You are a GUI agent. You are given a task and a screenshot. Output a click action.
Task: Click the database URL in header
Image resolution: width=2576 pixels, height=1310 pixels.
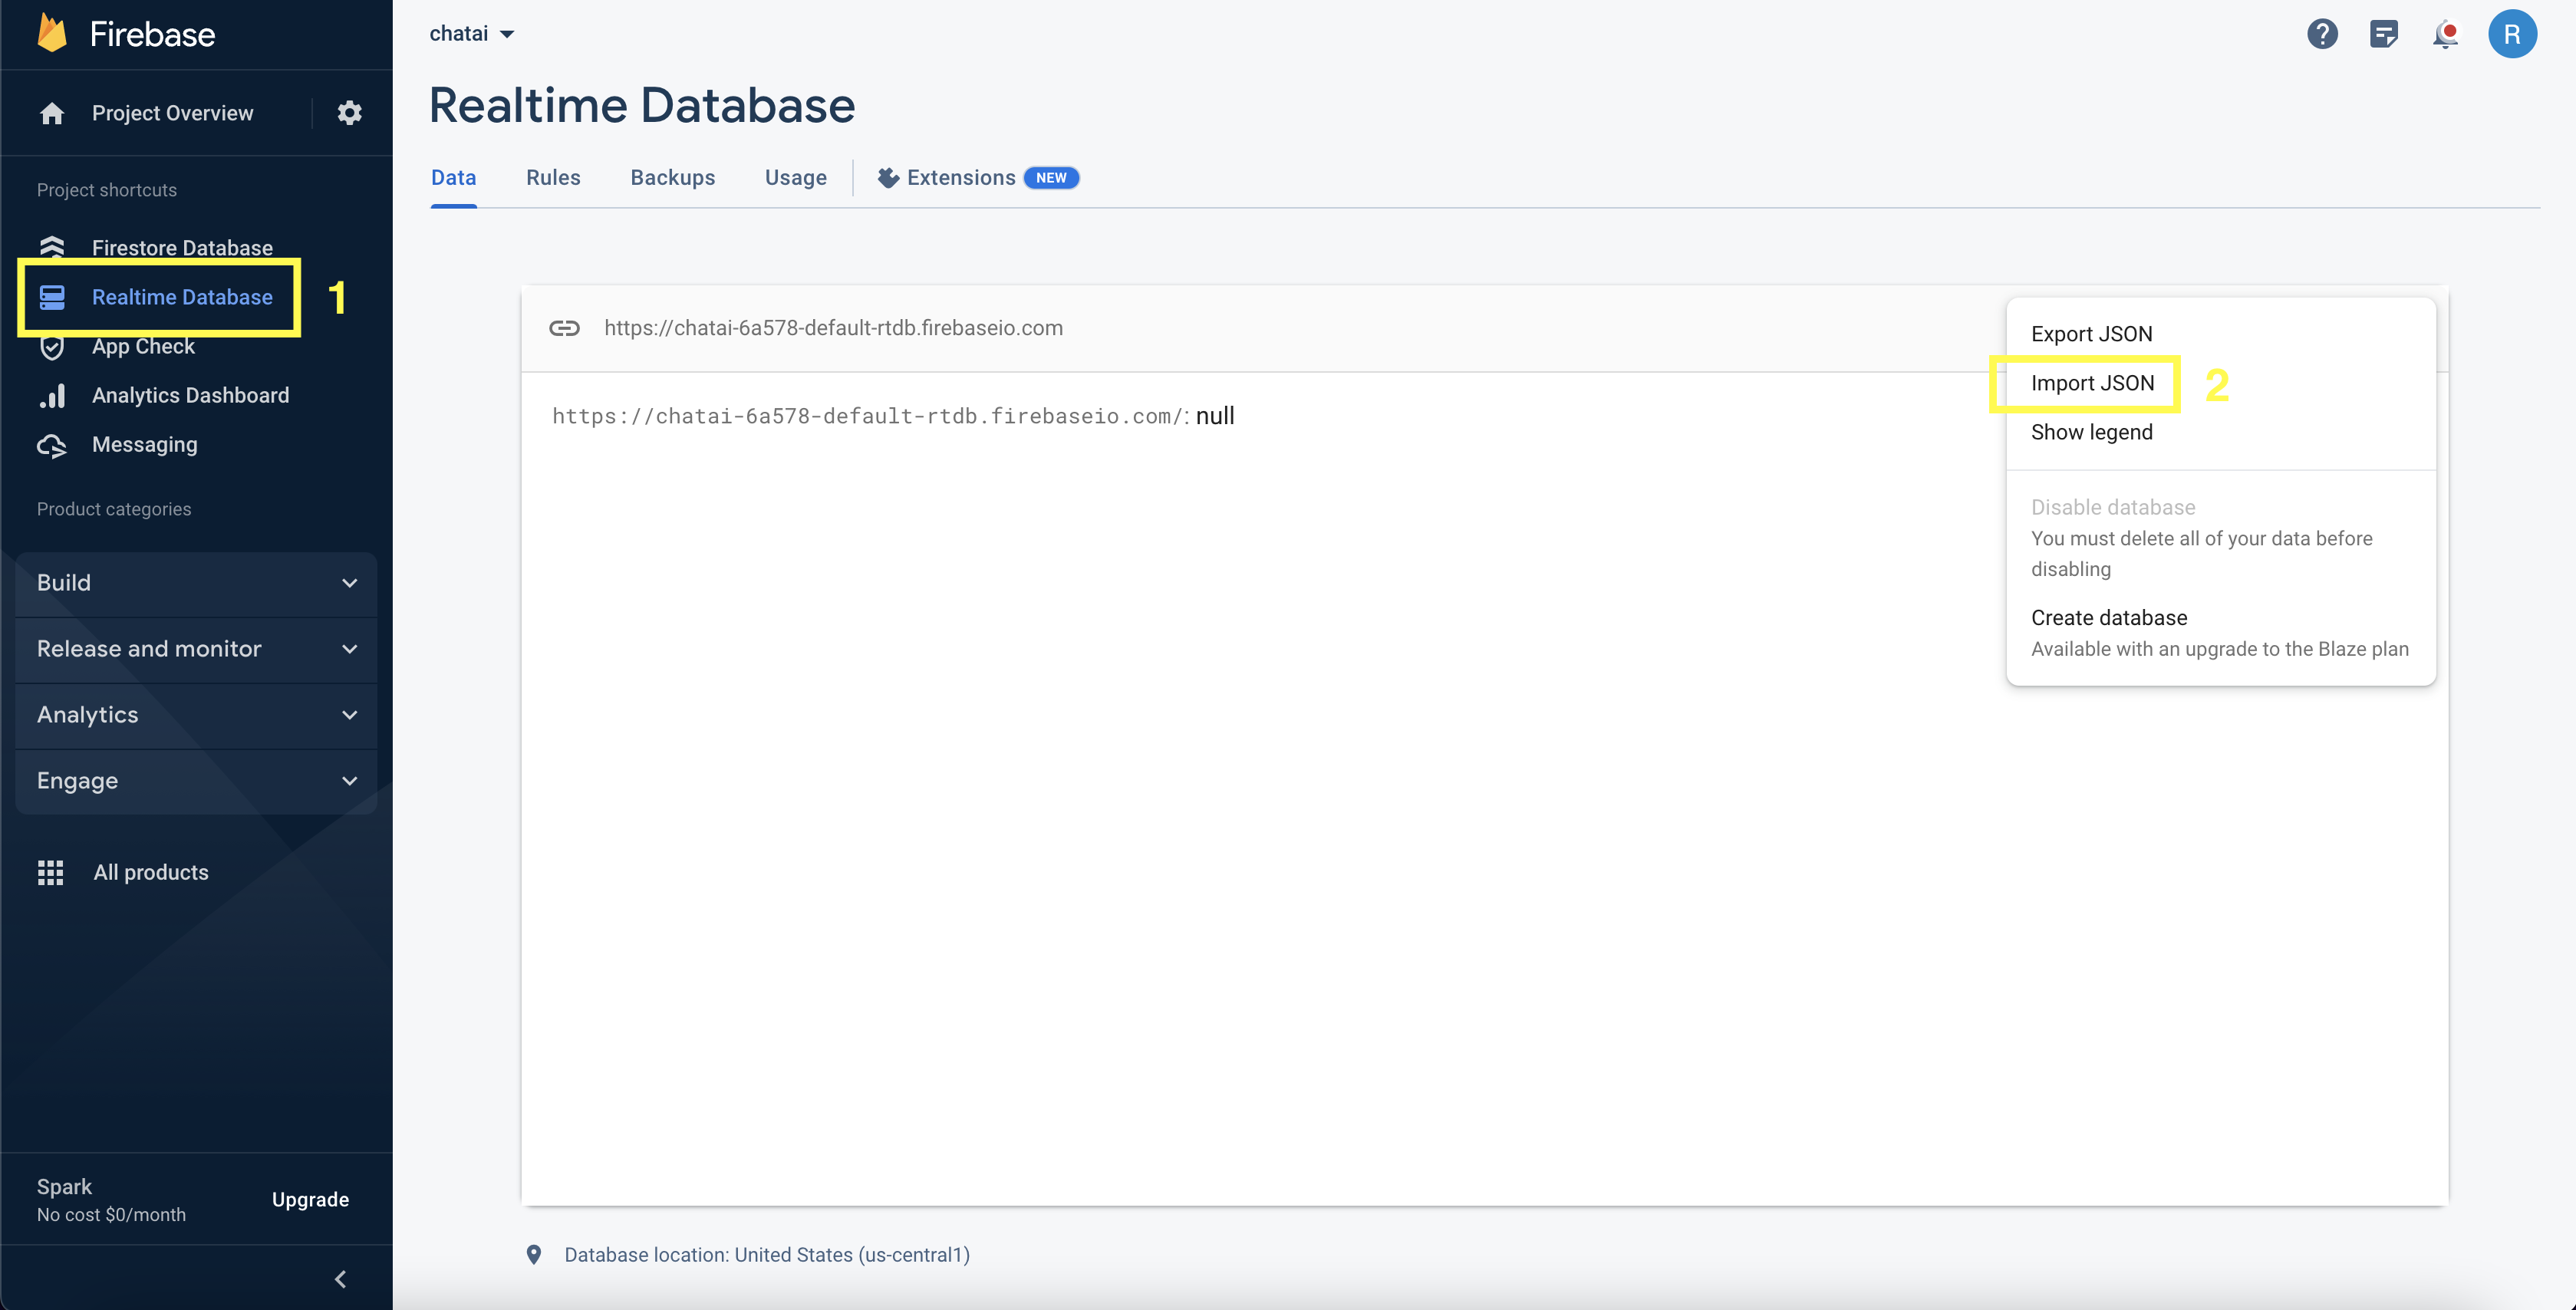pos(833,328)
